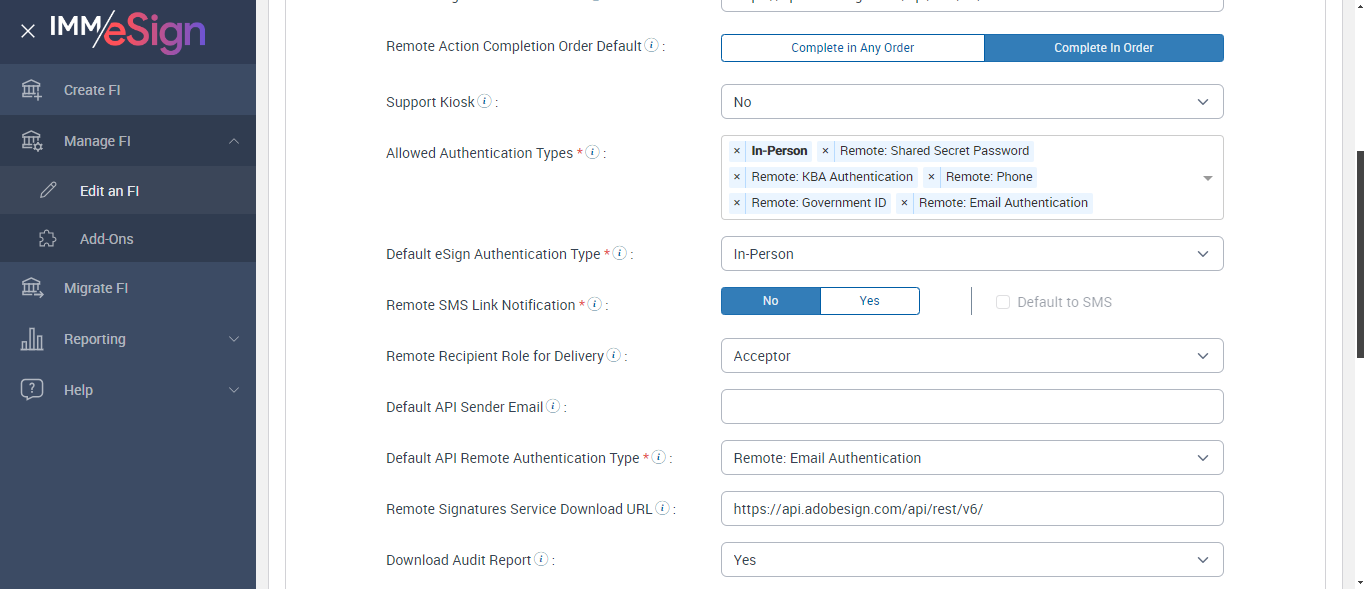Set Remote SMS Link Notification to Yes
1366x589 pixels.
(x=869, y=301)
